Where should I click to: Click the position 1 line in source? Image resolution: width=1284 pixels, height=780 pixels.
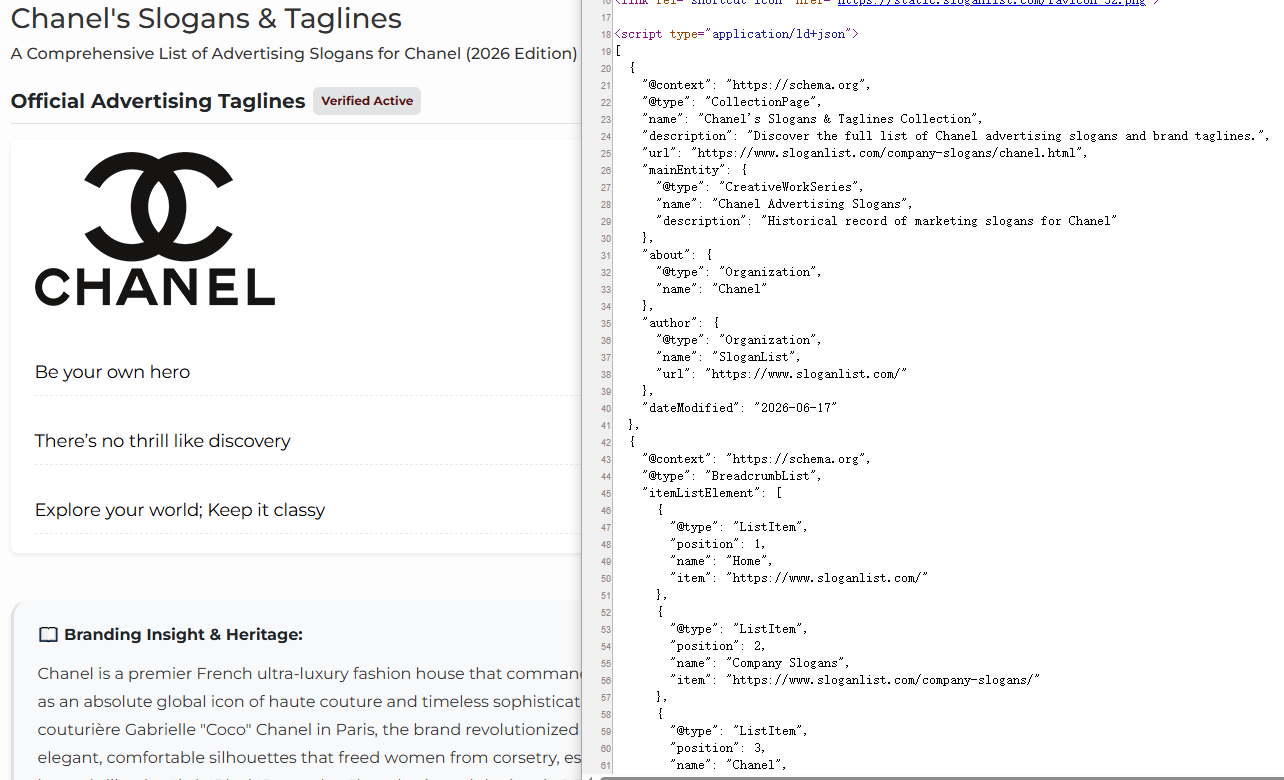(x=718, y=544)
